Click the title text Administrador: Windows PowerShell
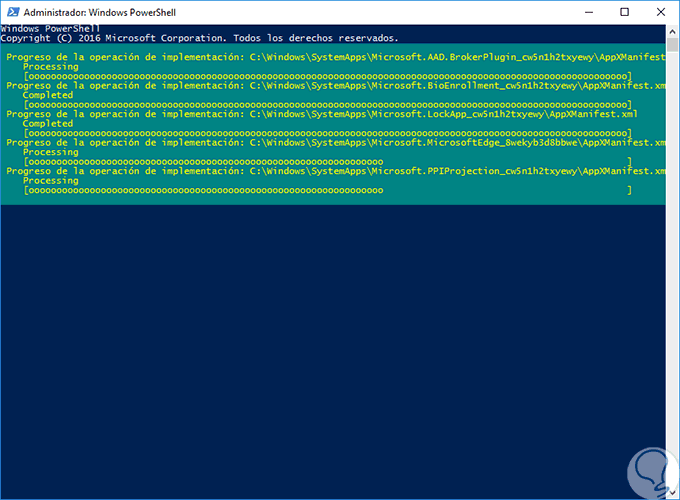Screen dimensions: 680x500 point(100,13)
